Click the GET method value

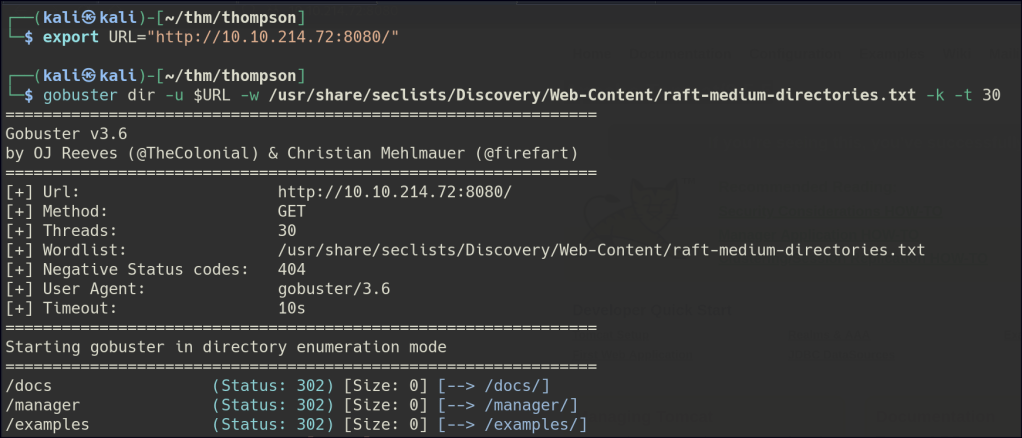[292, 211]
